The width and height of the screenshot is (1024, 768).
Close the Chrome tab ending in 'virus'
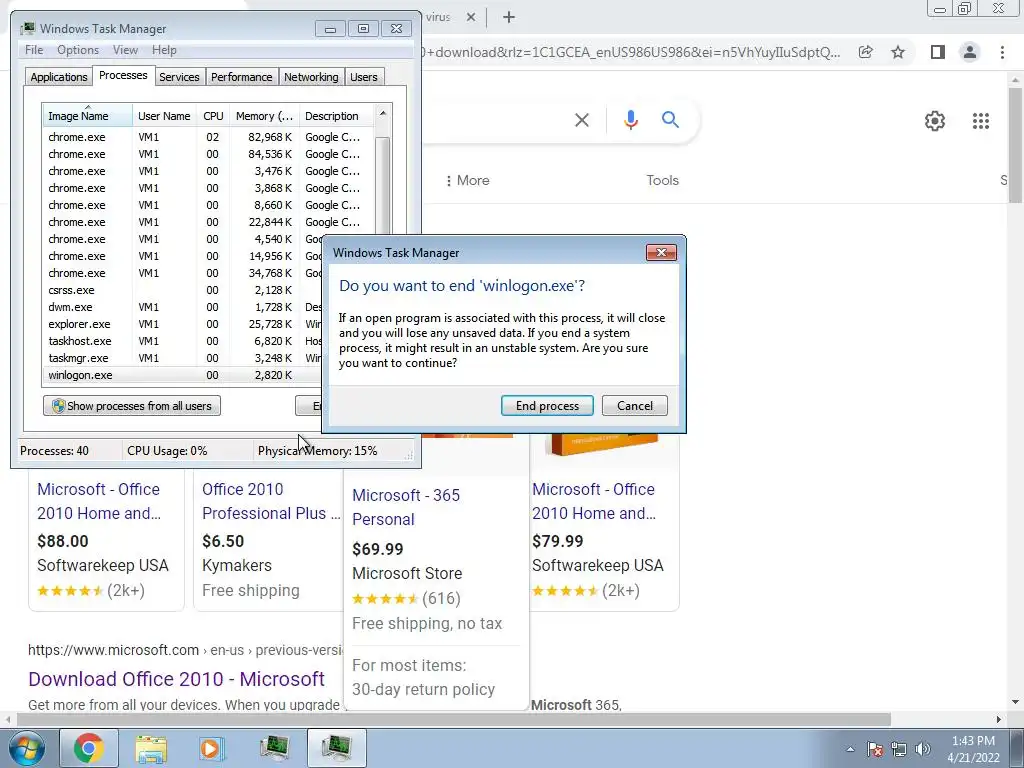[471, 17]
